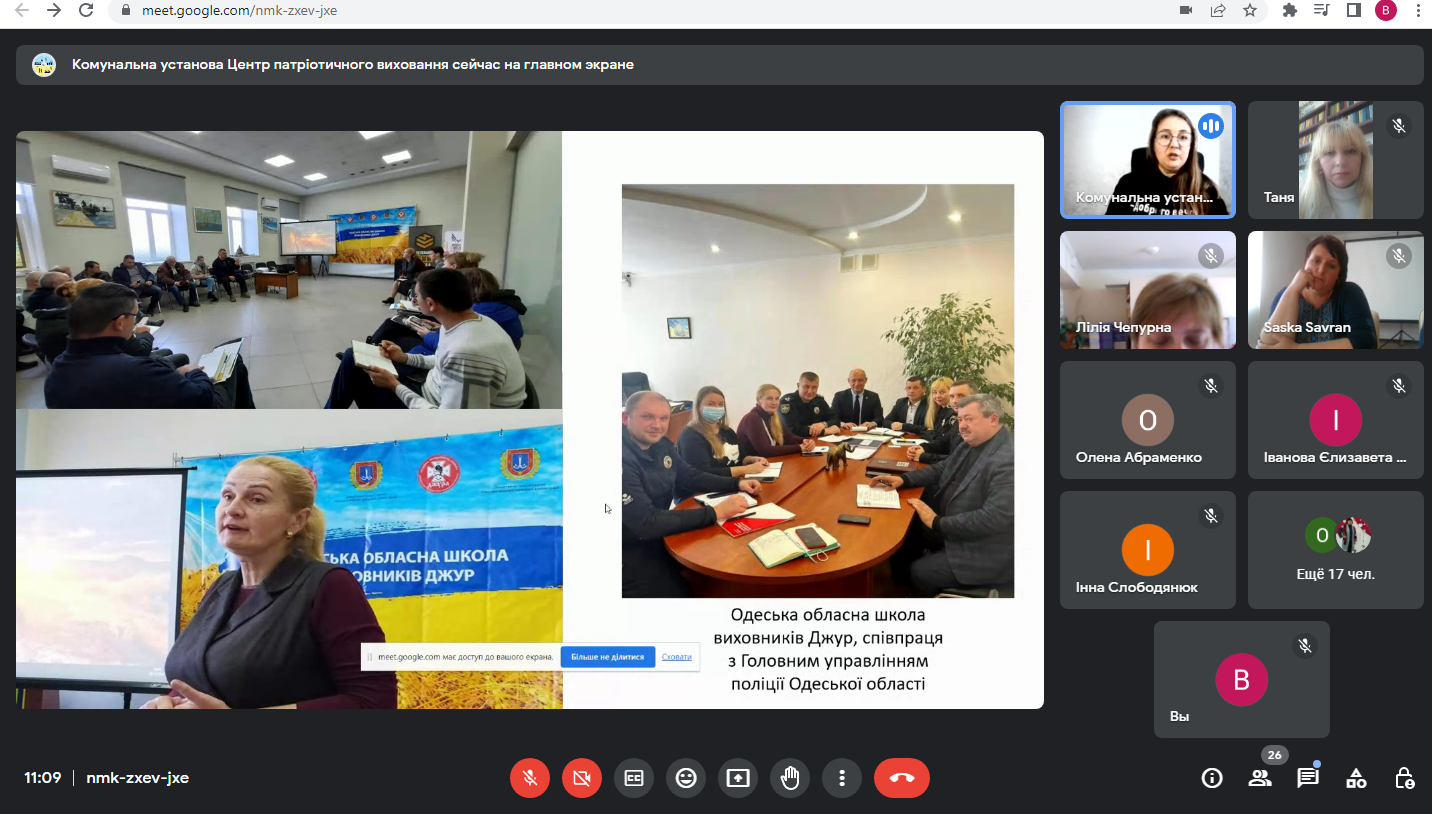Select Таня's video tile
This screenshot has height=814, width=1432.
point(1335,160)
